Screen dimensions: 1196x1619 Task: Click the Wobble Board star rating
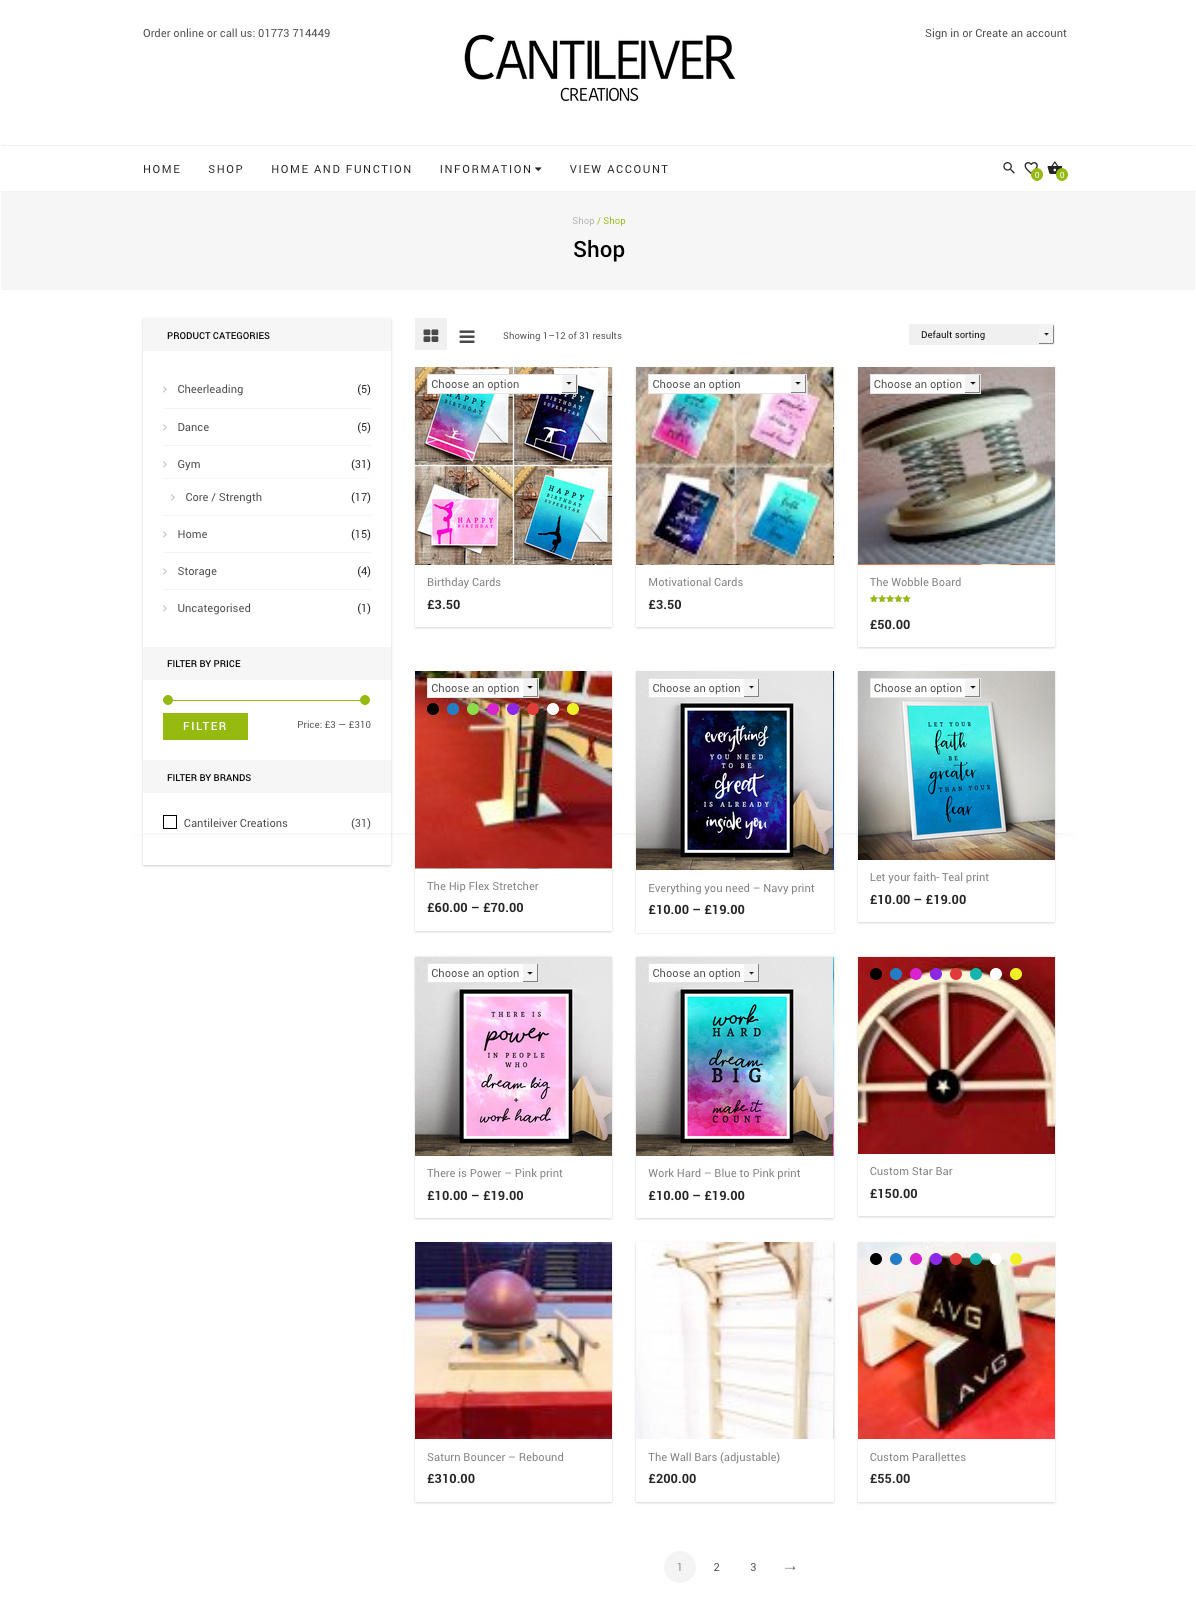point(889,599)
